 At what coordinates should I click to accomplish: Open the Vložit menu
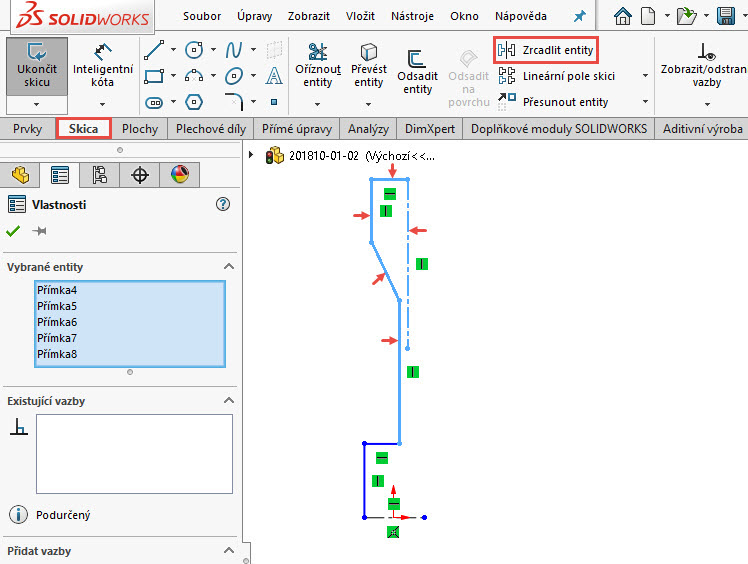[360, 16]
